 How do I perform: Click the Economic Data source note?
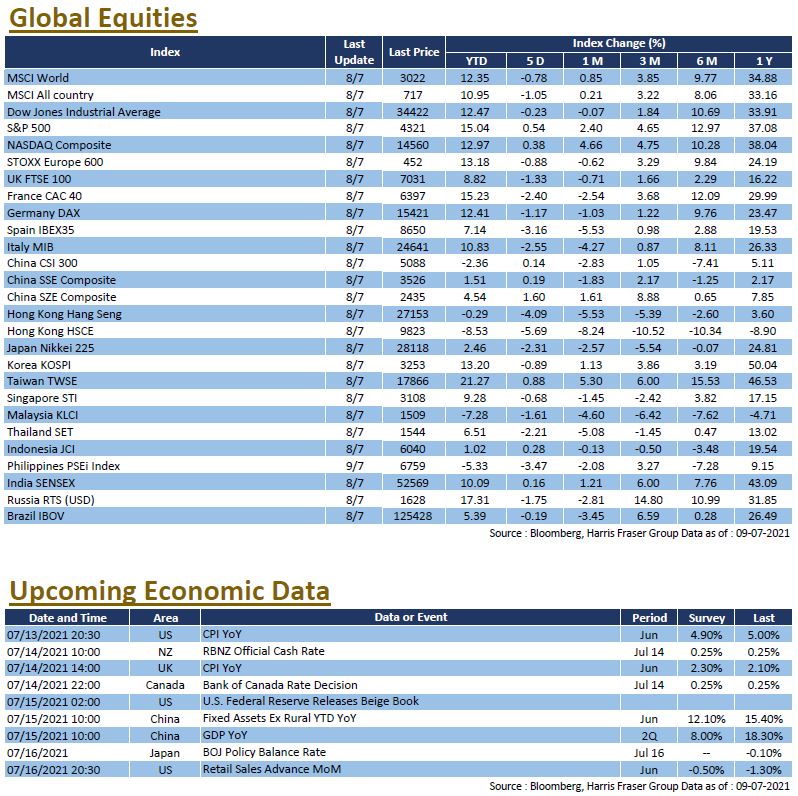point(639,786)
